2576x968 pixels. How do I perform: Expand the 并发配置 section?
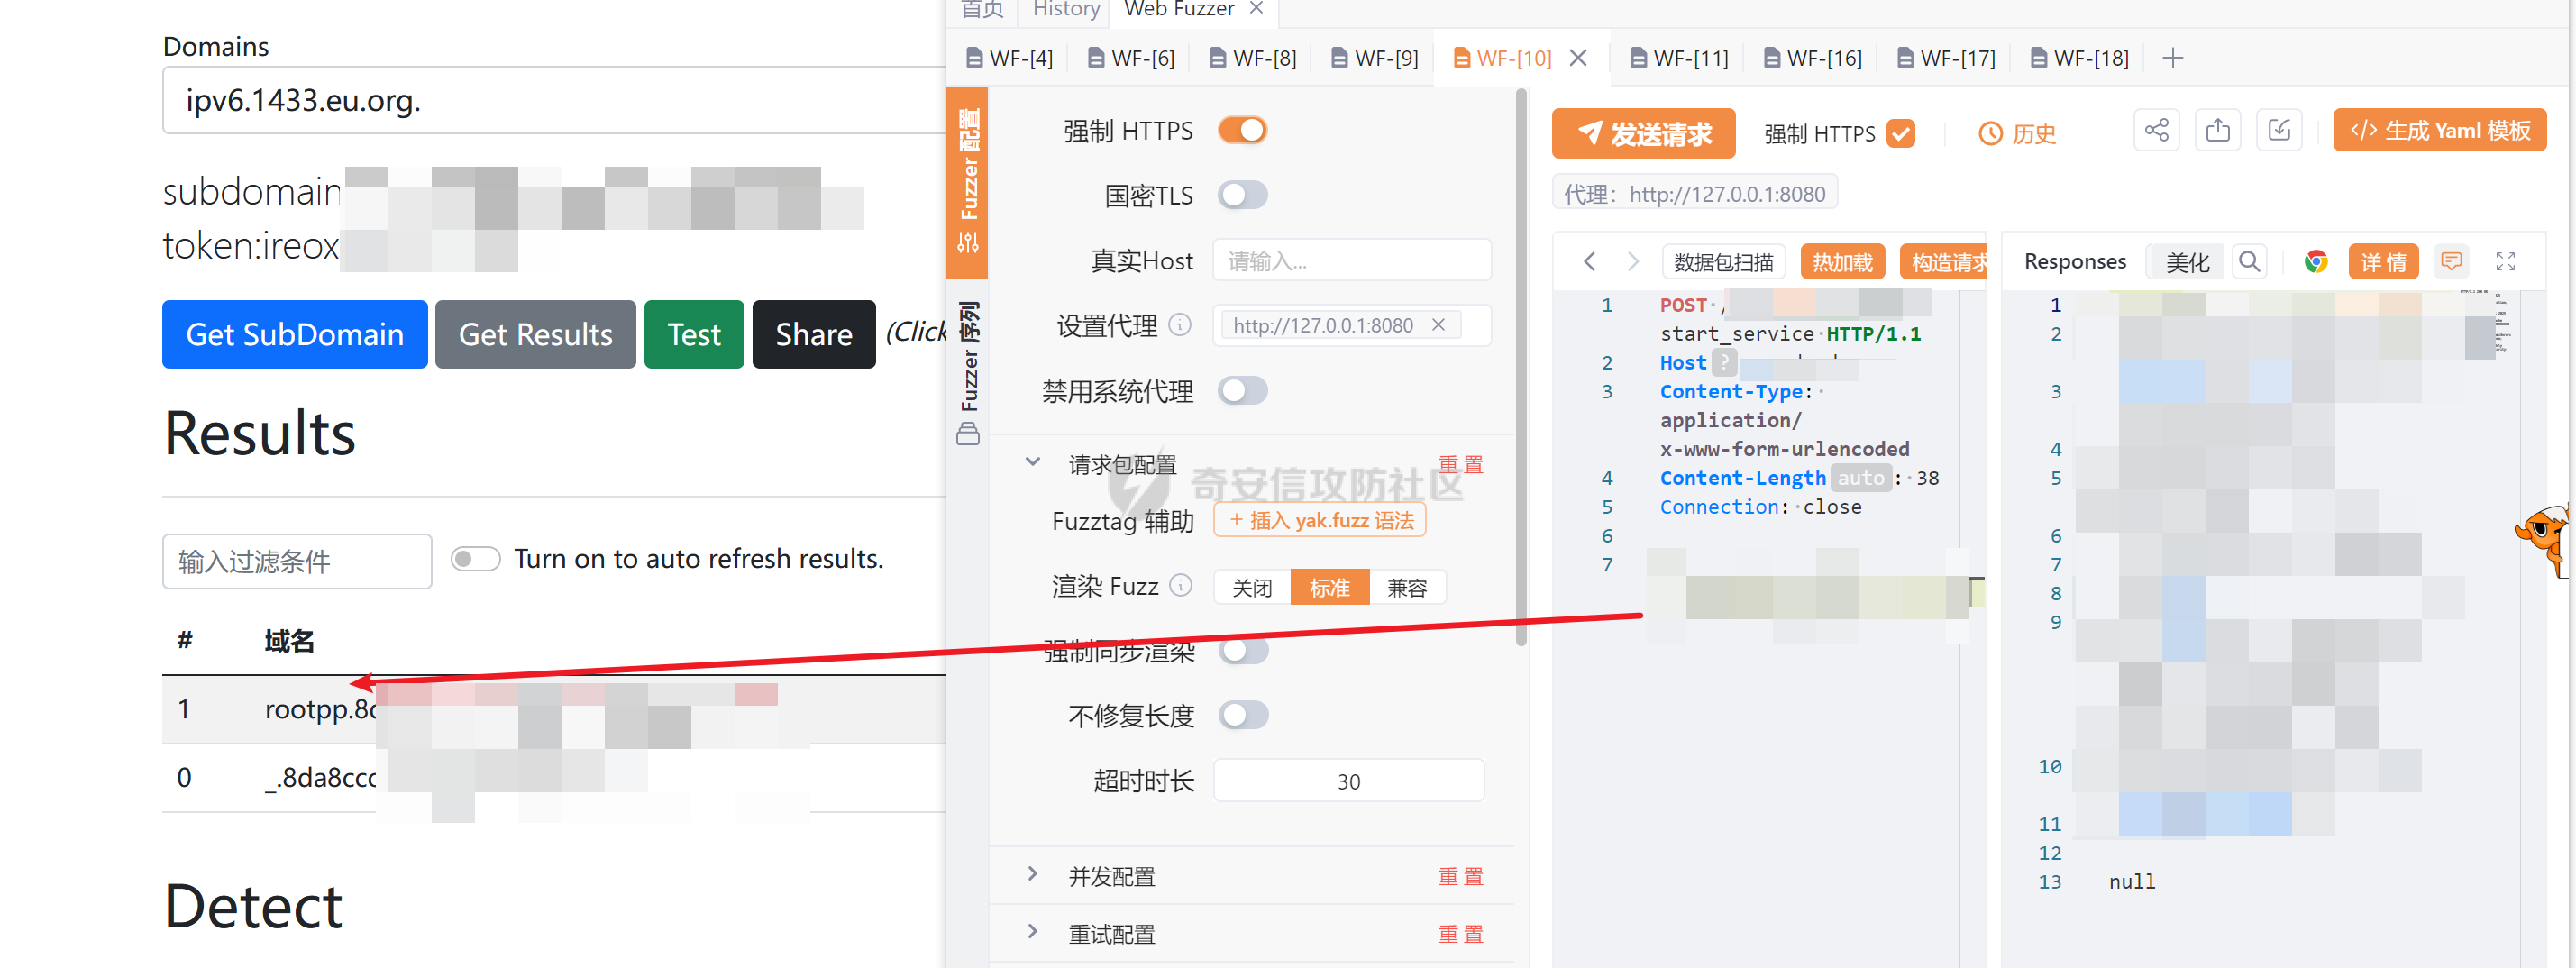tap(1033, 874)
